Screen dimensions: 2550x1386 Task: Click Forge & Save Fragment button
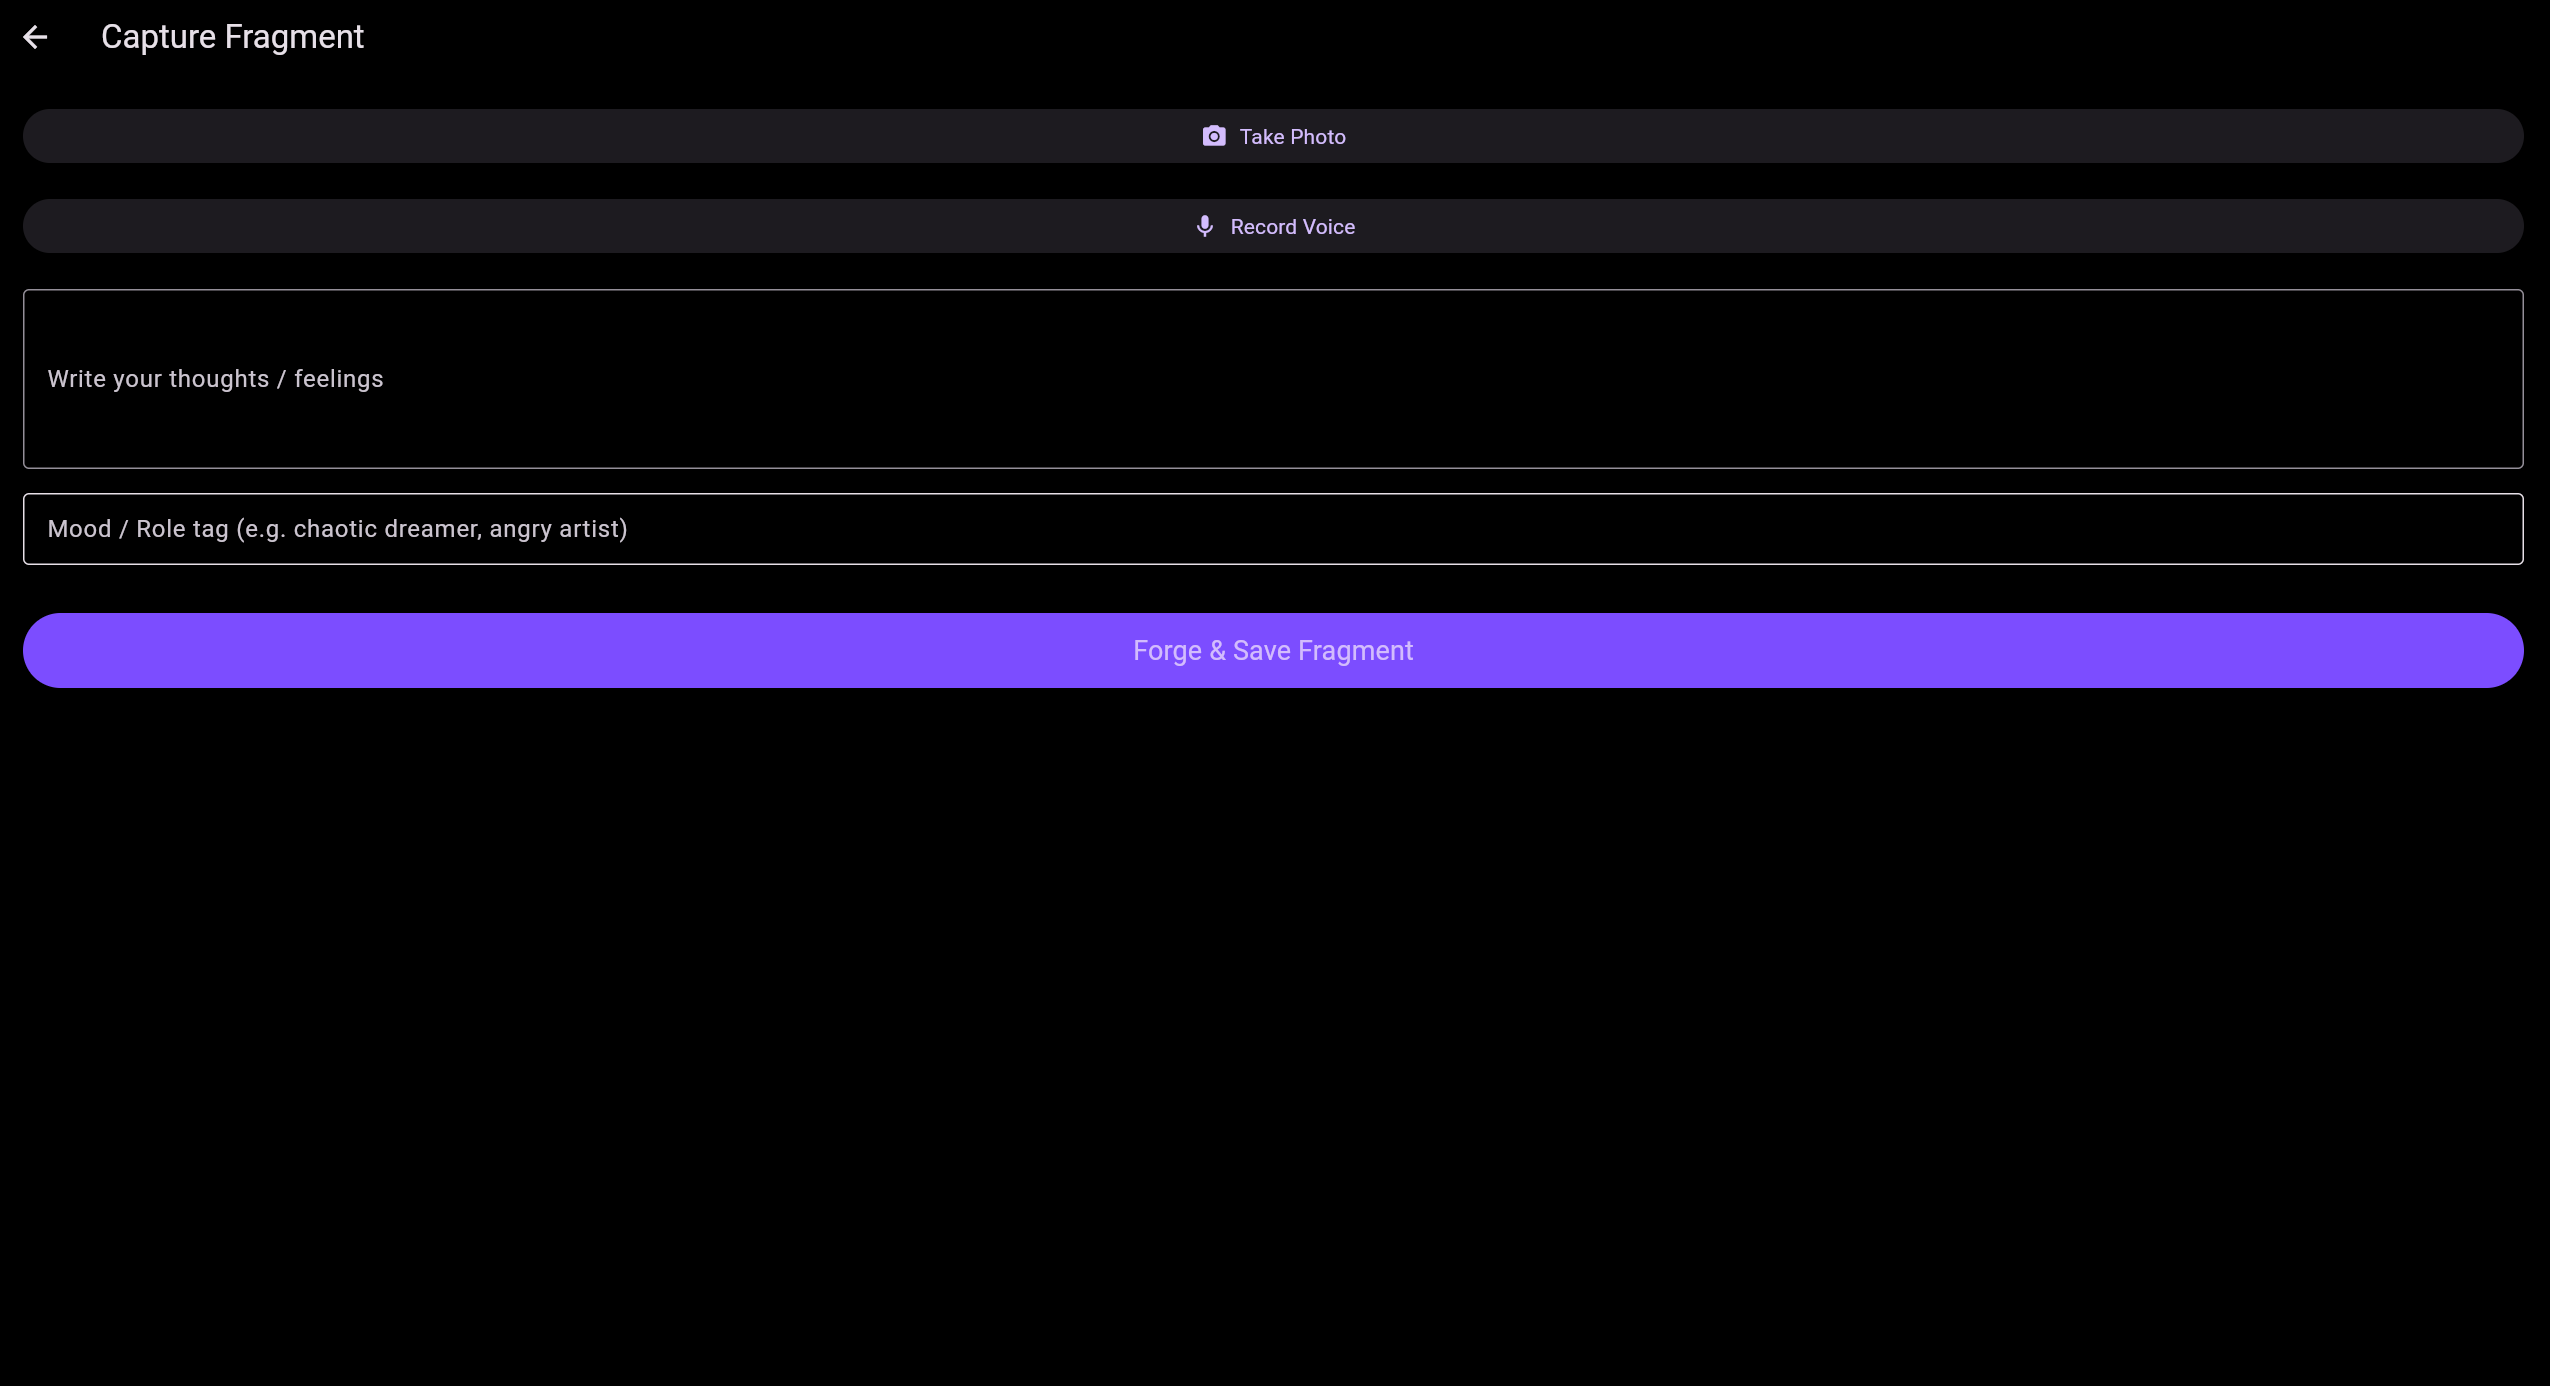[1272, 650]
